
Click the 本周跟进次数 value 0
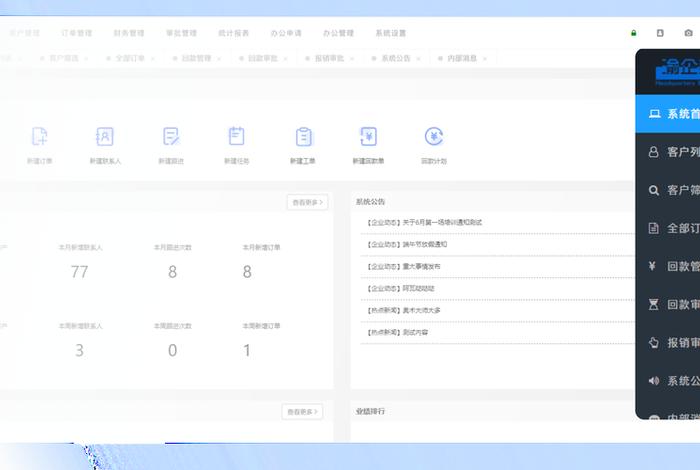pos(172,350)
